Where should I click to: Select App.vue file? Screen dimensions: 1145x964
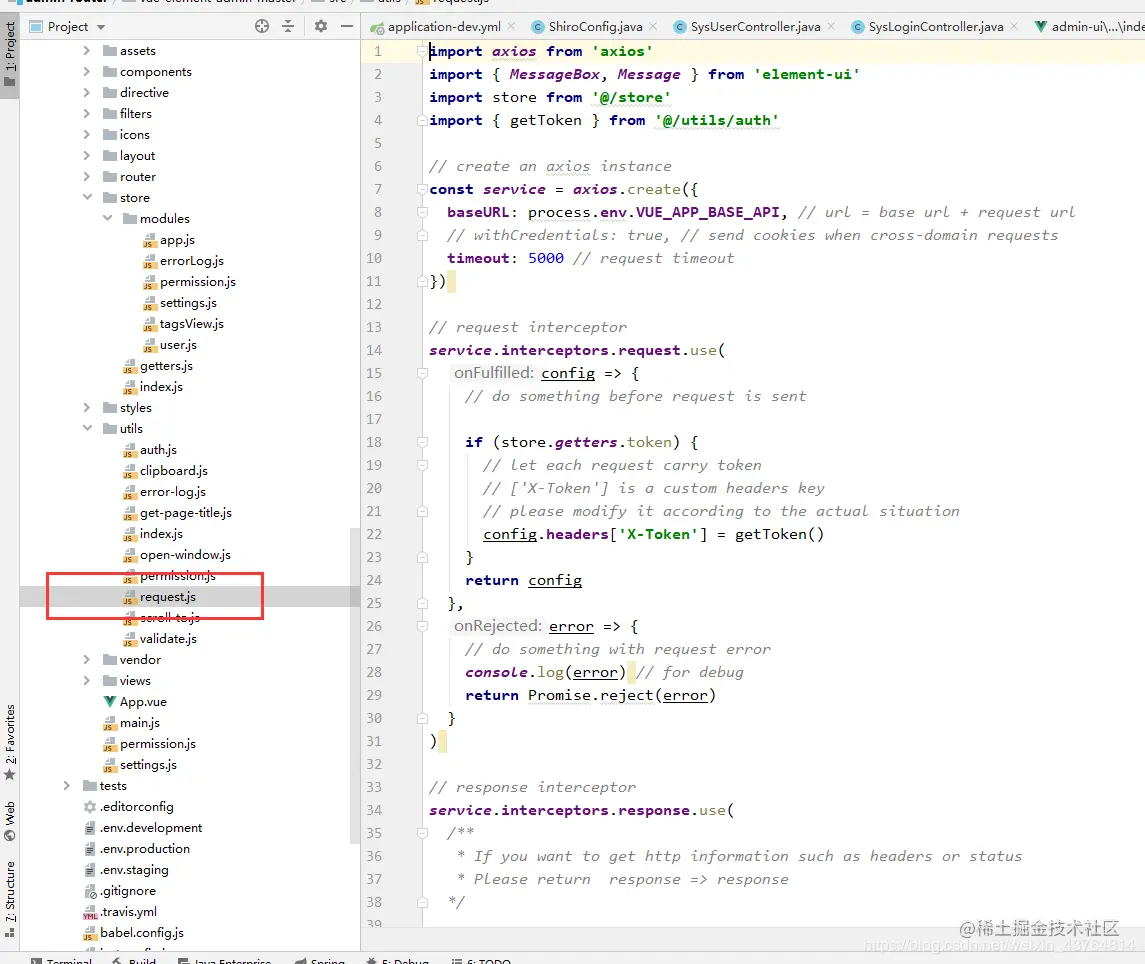click(x=142, y=702)
